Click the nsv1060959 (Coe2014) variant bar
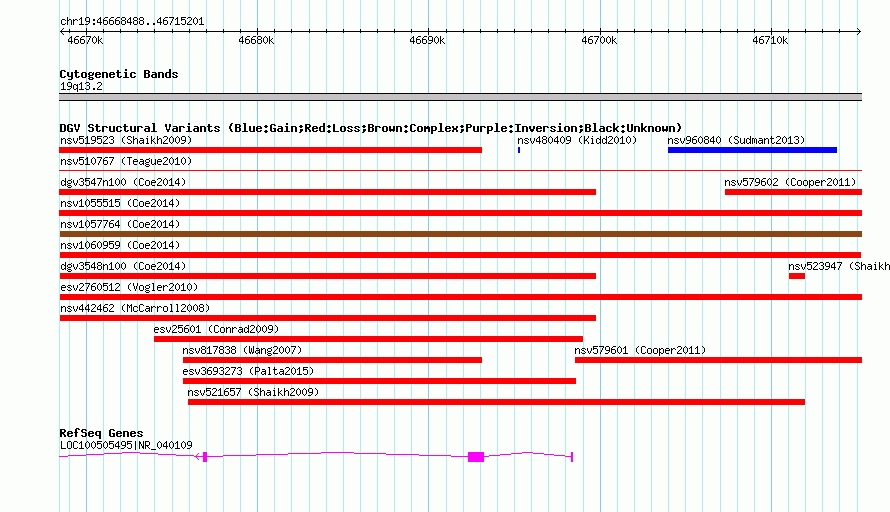The image size is (890, 512). [460, 255]
